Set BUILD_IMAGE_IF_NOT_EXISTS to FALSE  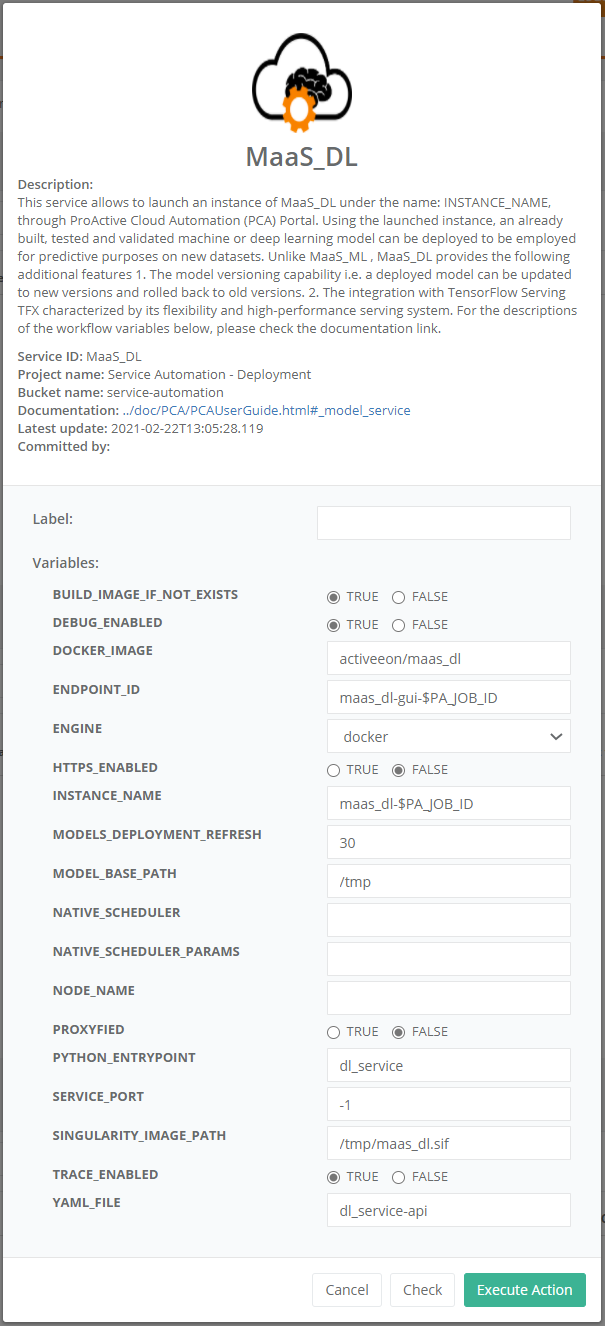coord(398,597)
